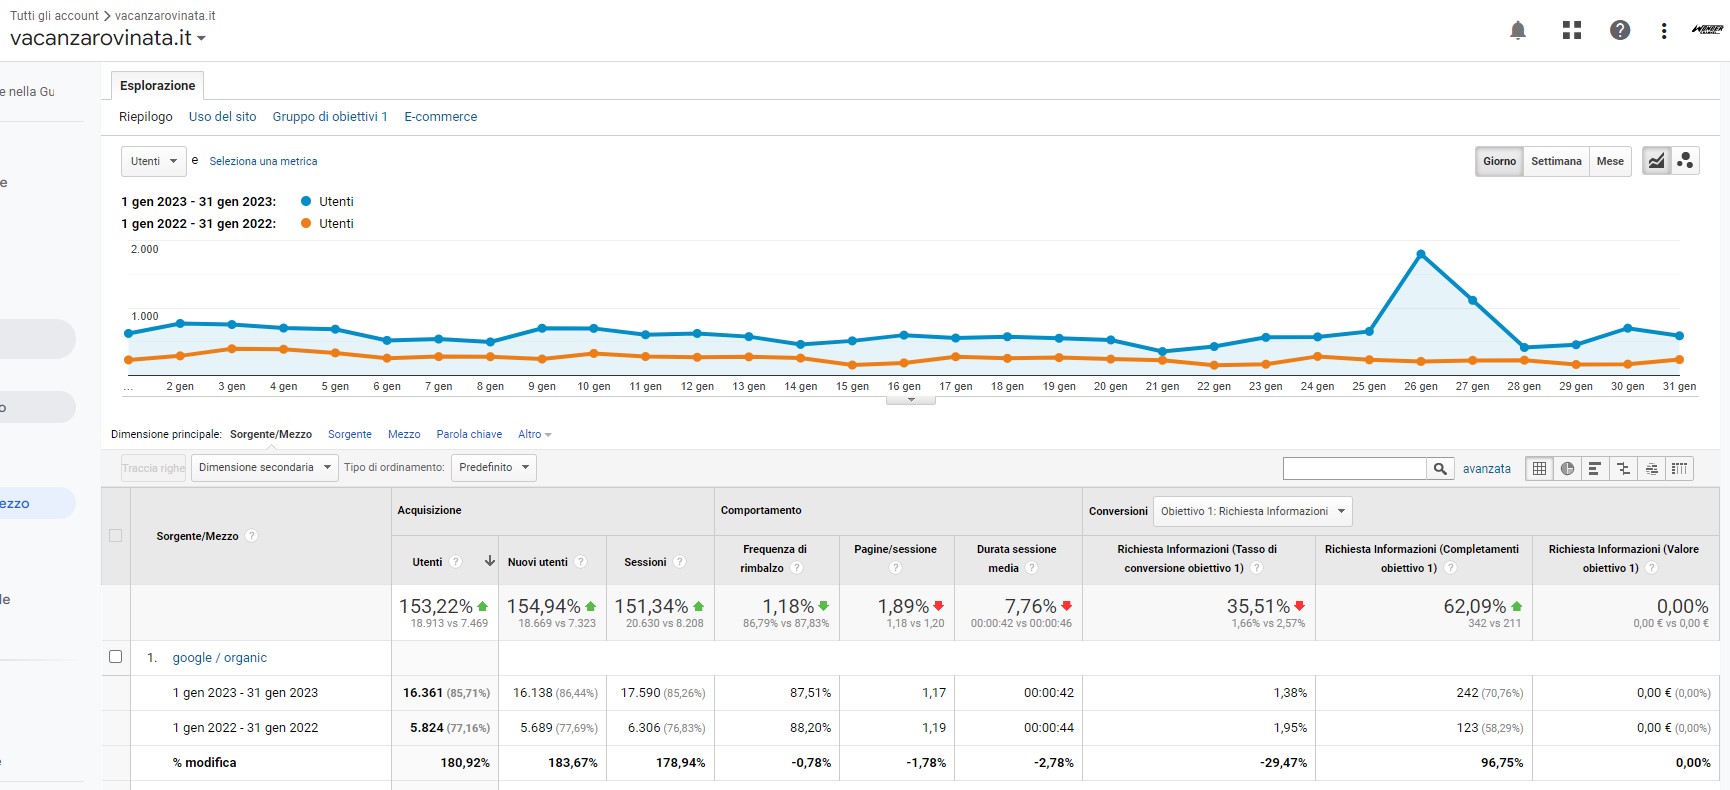The image size is (1730, 790).
Task: Open the three-dot options menu
Action: pos(1664,31)
